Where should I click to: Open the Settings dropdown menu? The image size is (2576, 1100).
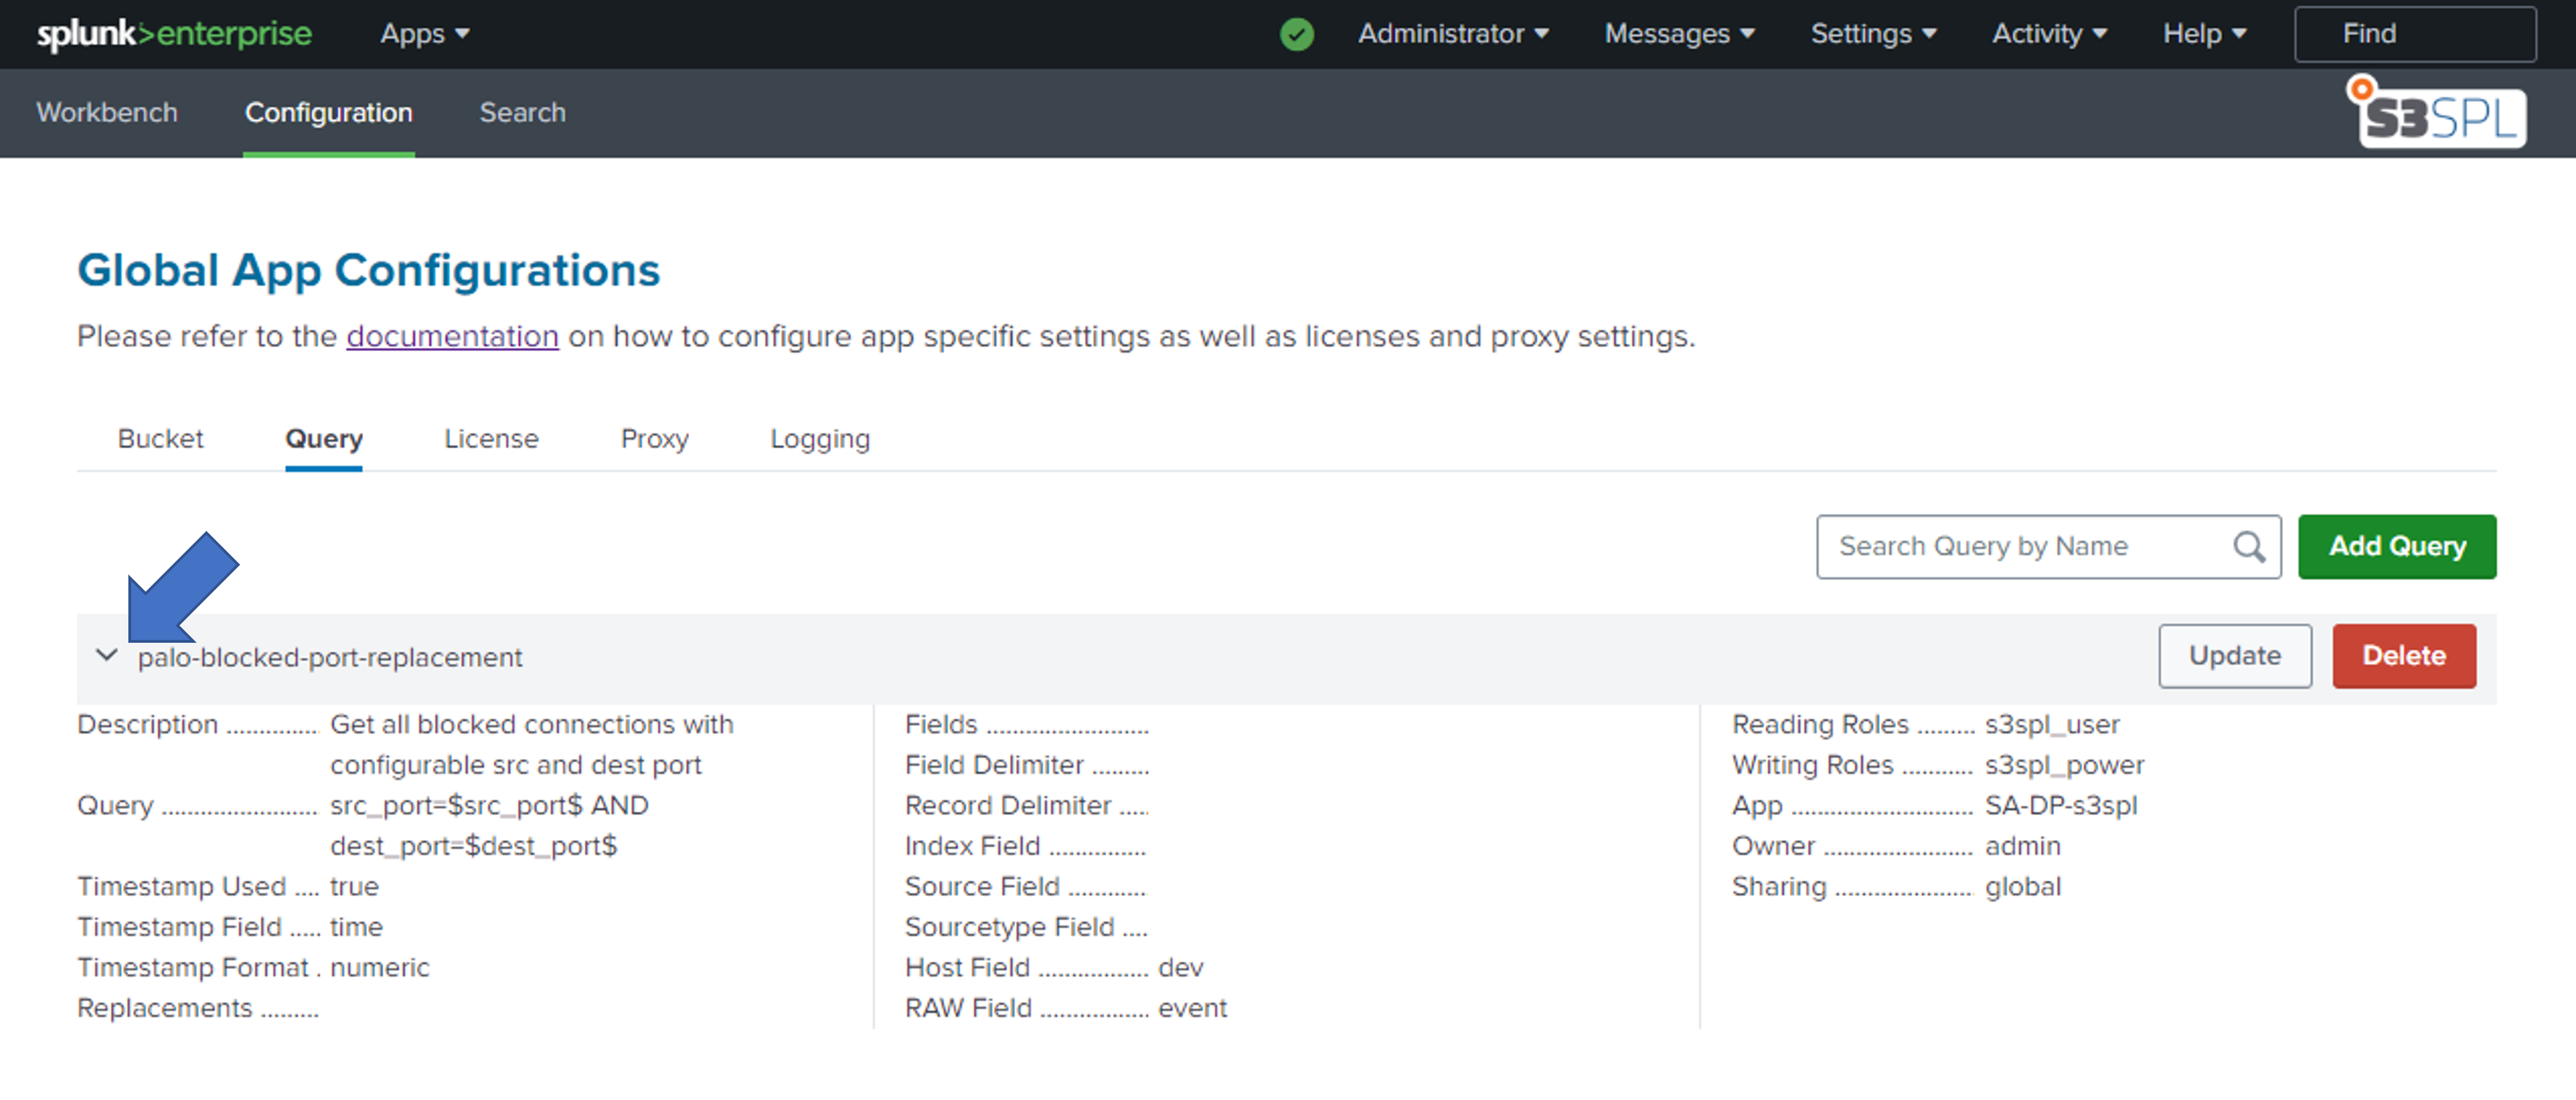pyautogui.click(x=1873, y=34)
